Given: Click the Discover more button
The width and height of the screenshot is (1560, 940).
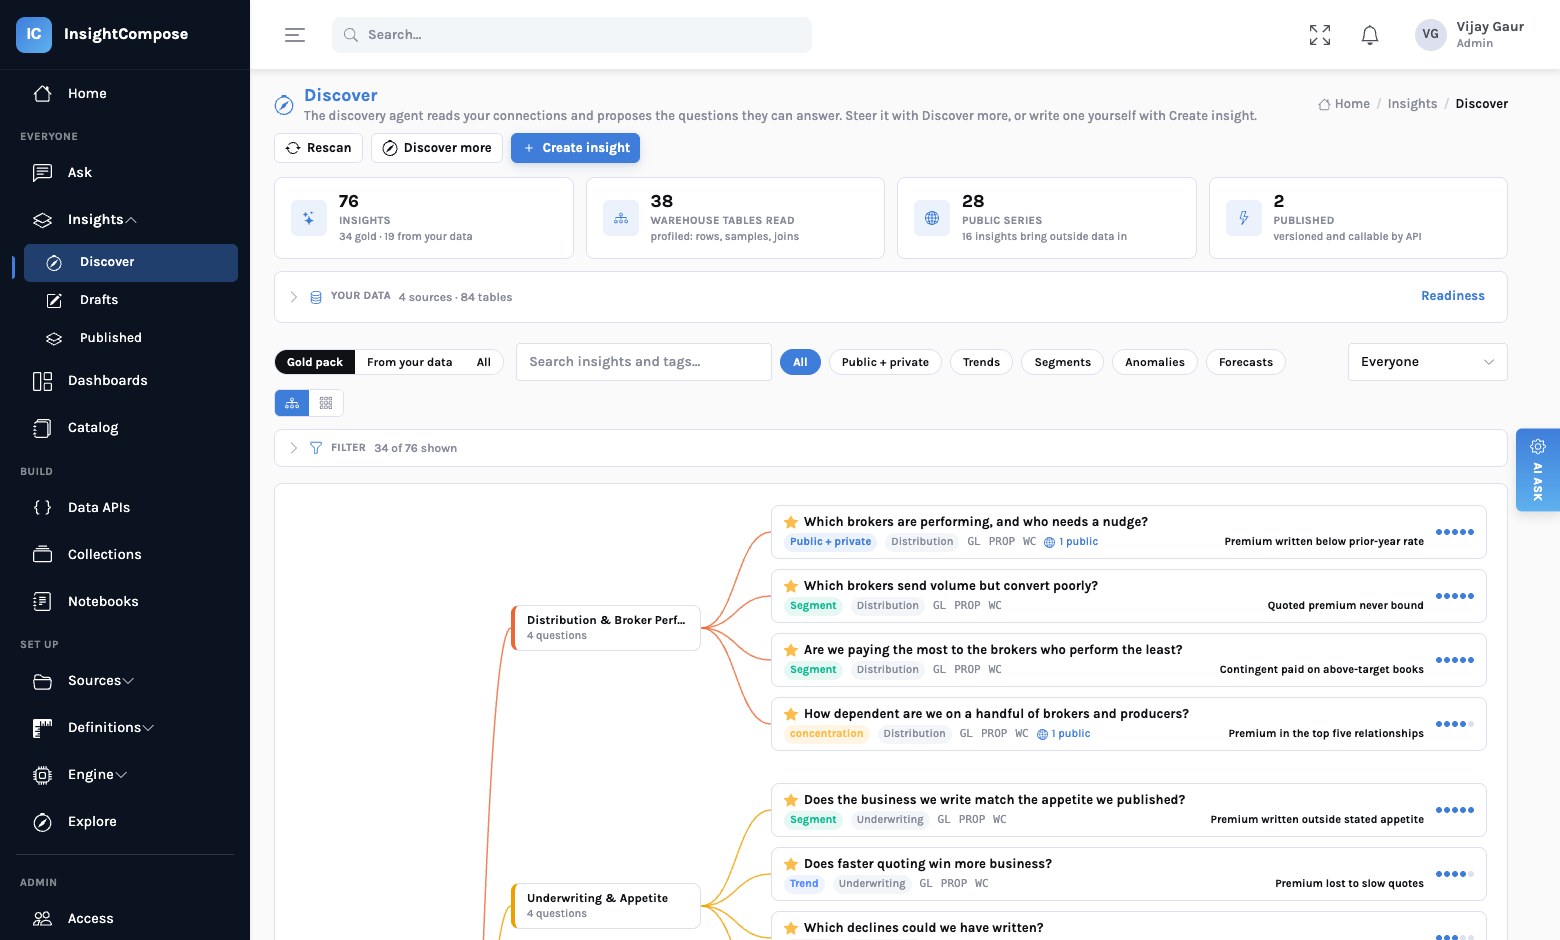Looking at the screenshot, I should point(437,148).
